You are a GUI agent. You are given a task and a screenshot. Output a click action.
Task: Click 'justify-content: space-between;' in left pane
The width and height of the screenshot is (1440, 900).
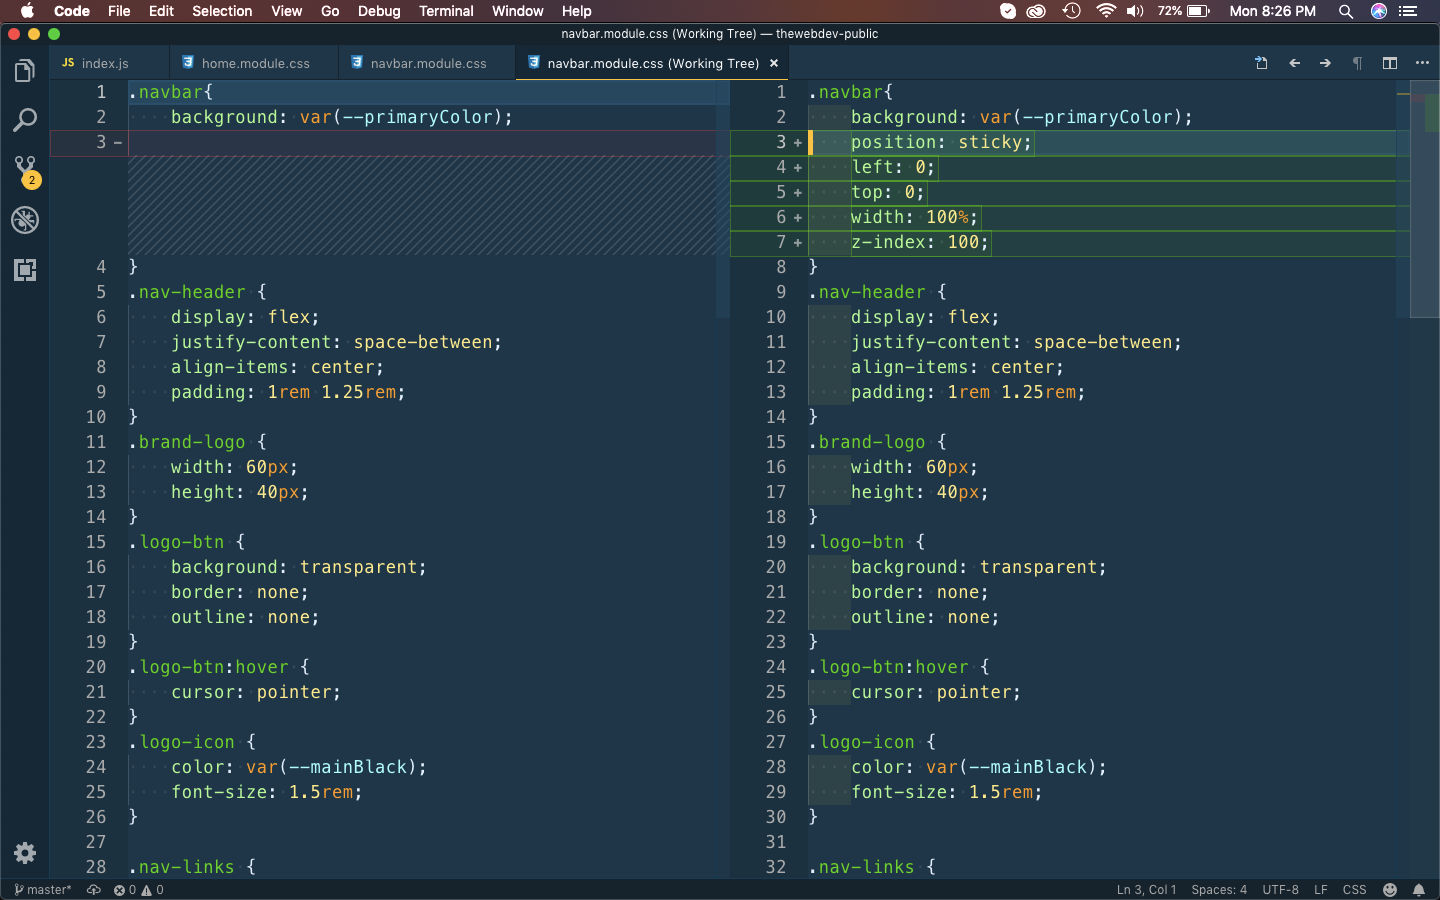click(336, 342)
